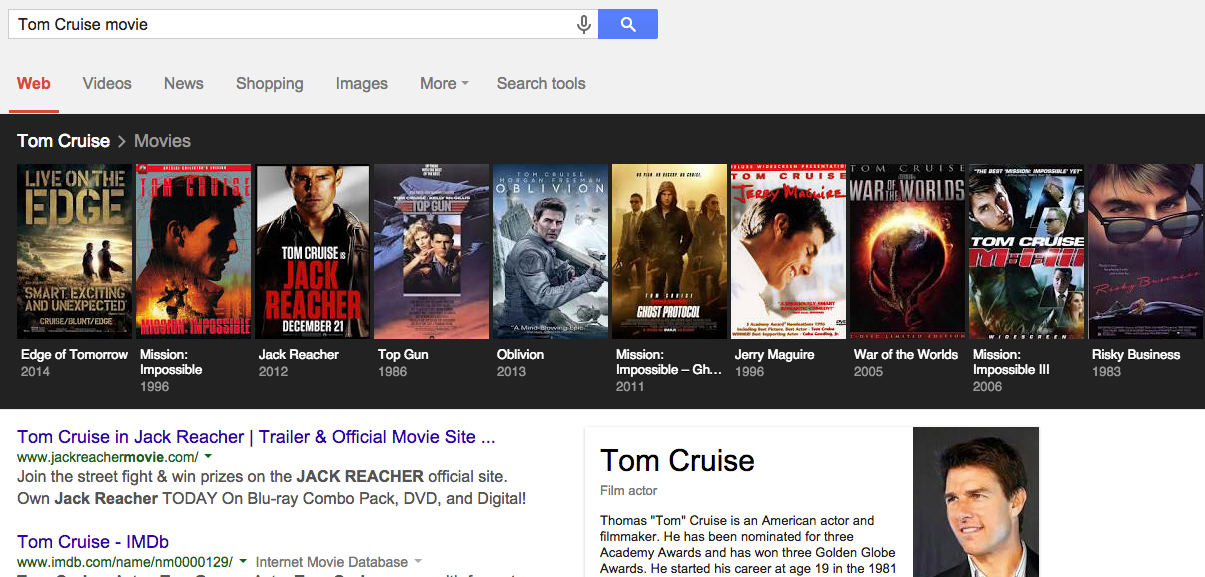Click the 'Oblivion' title below its poster
Image resolution: width=1205 pixels, height=577 pixels.
[x=521, y=355]
